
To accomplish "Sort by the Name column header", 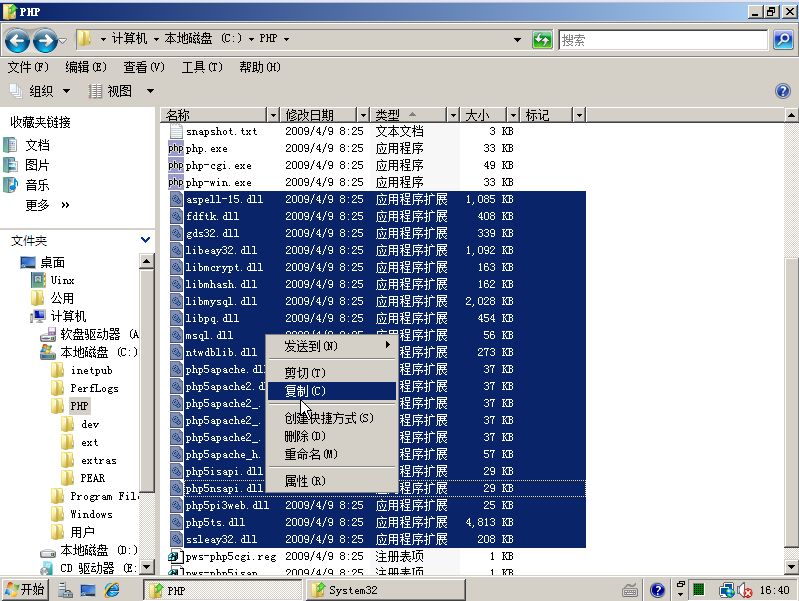I will point(214,116).
